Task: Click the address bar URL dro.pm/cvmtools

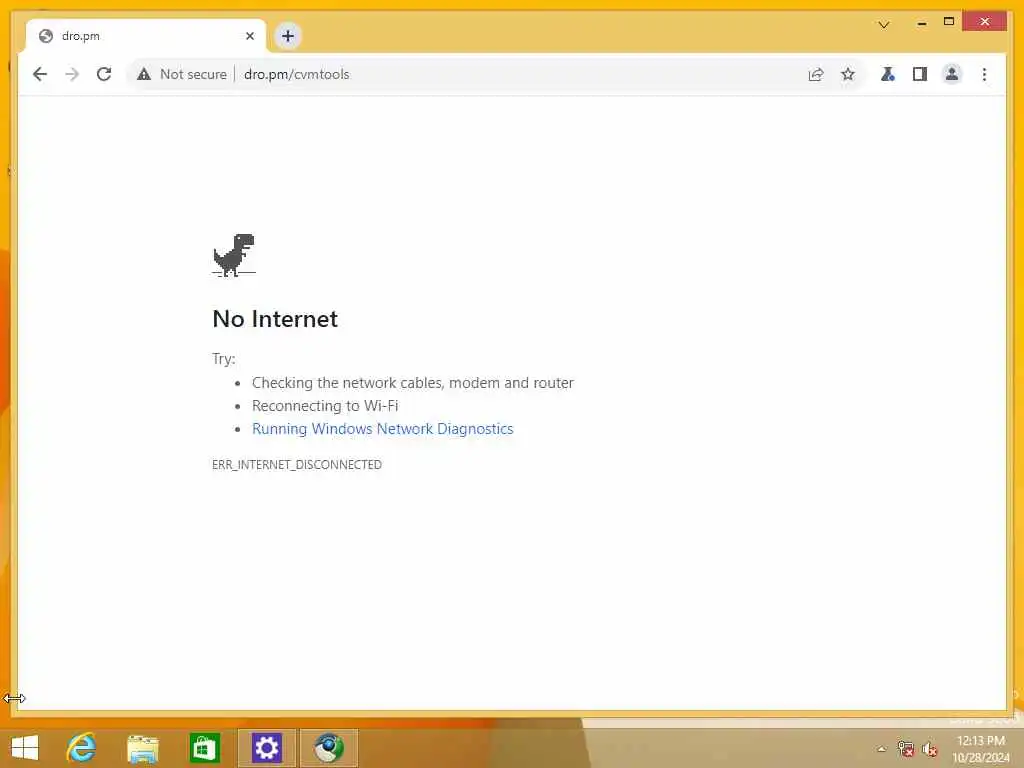Action: pos(296,74)
